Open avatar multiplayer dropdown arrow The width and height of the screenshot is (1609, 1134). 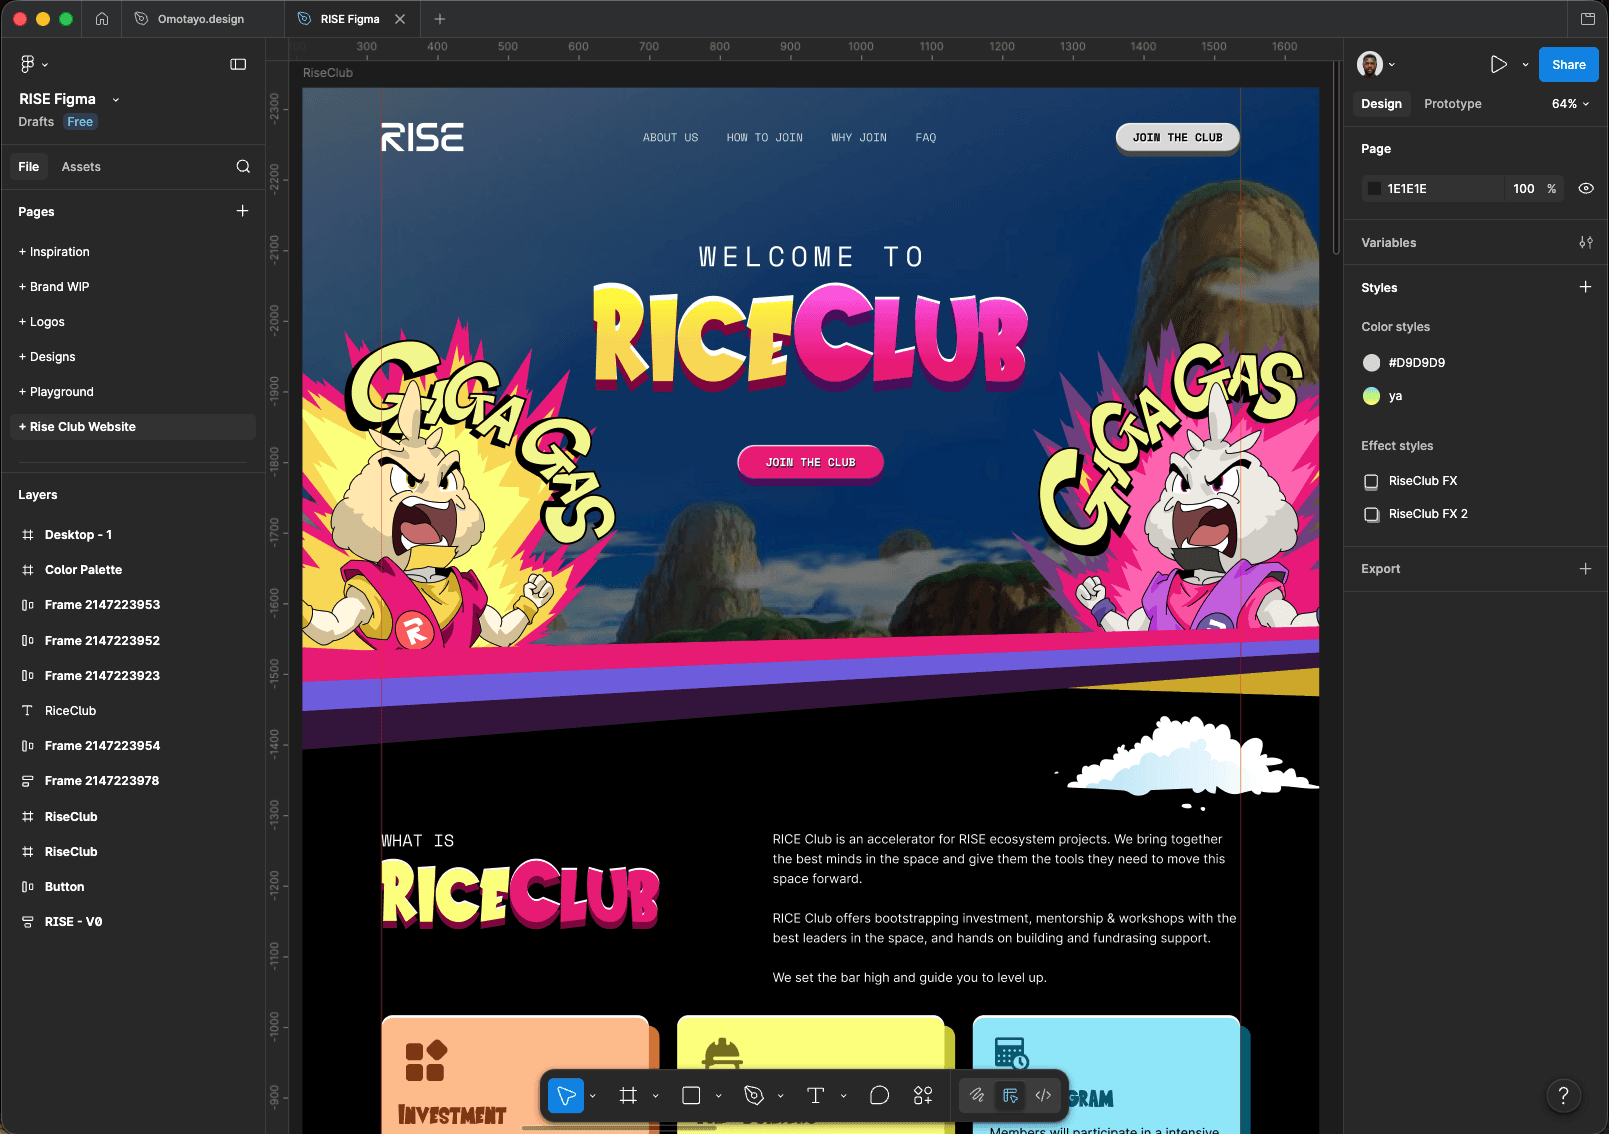click(1392, 65)
